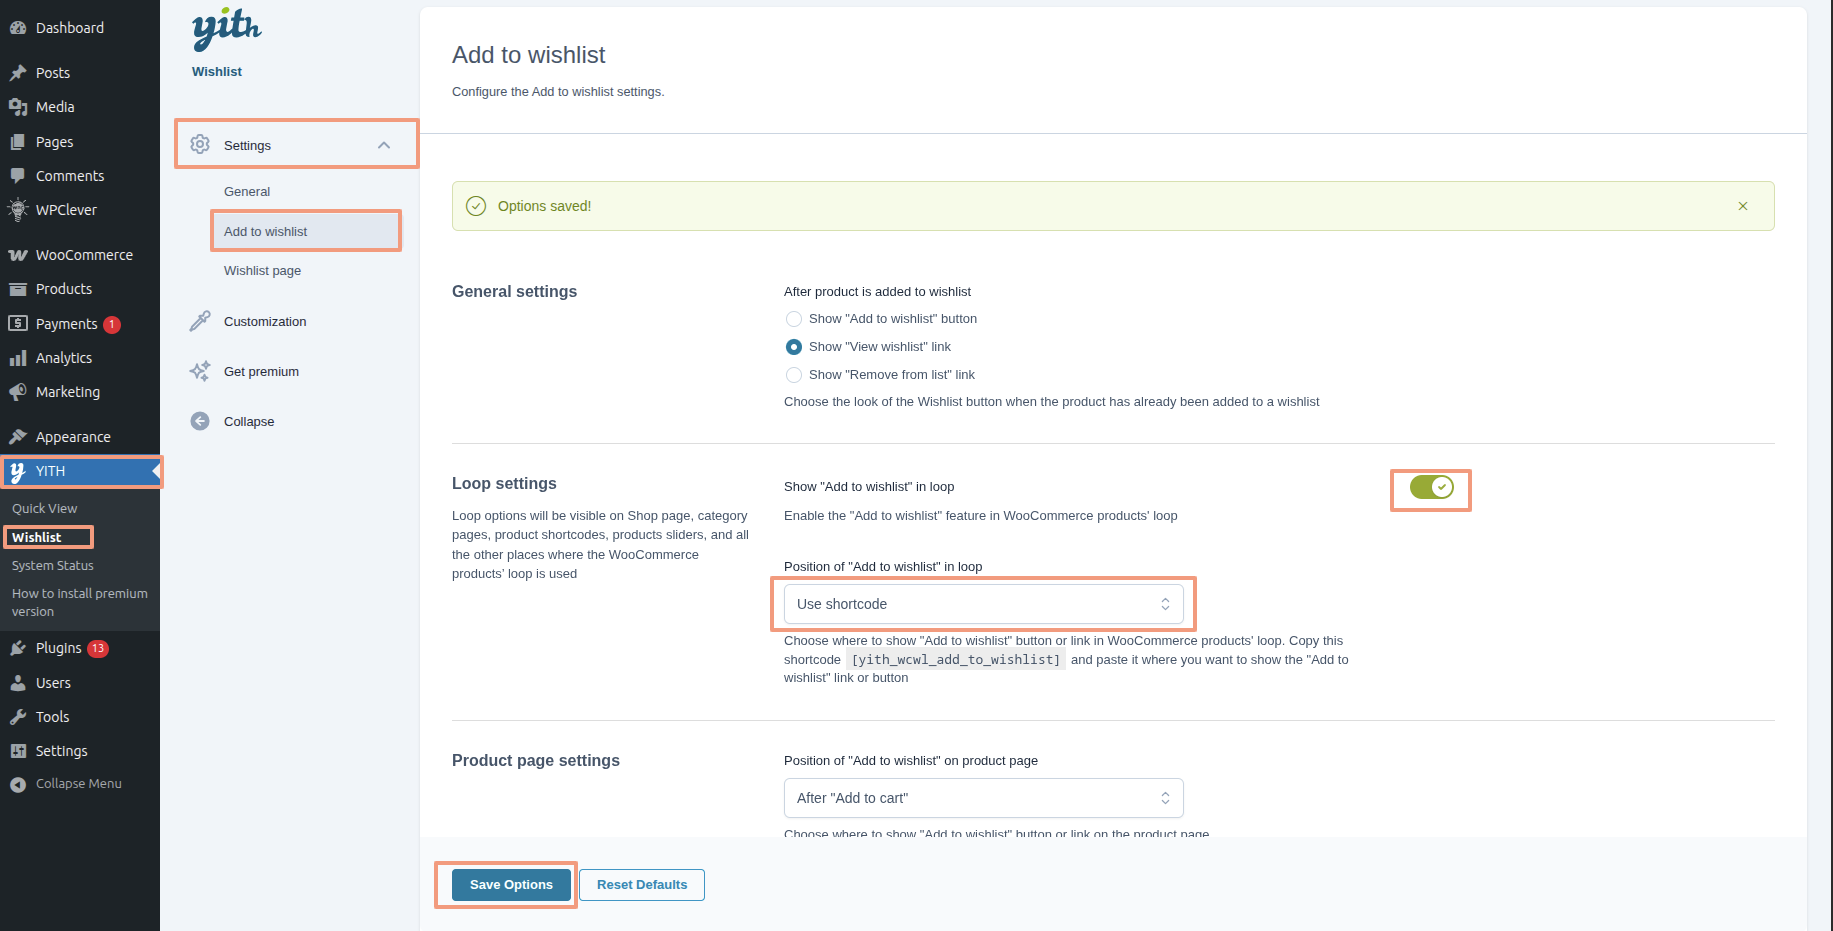The image size is (1833, 931).
Task: Select Show "Remove from list" link radio
Action: [794, 375]
